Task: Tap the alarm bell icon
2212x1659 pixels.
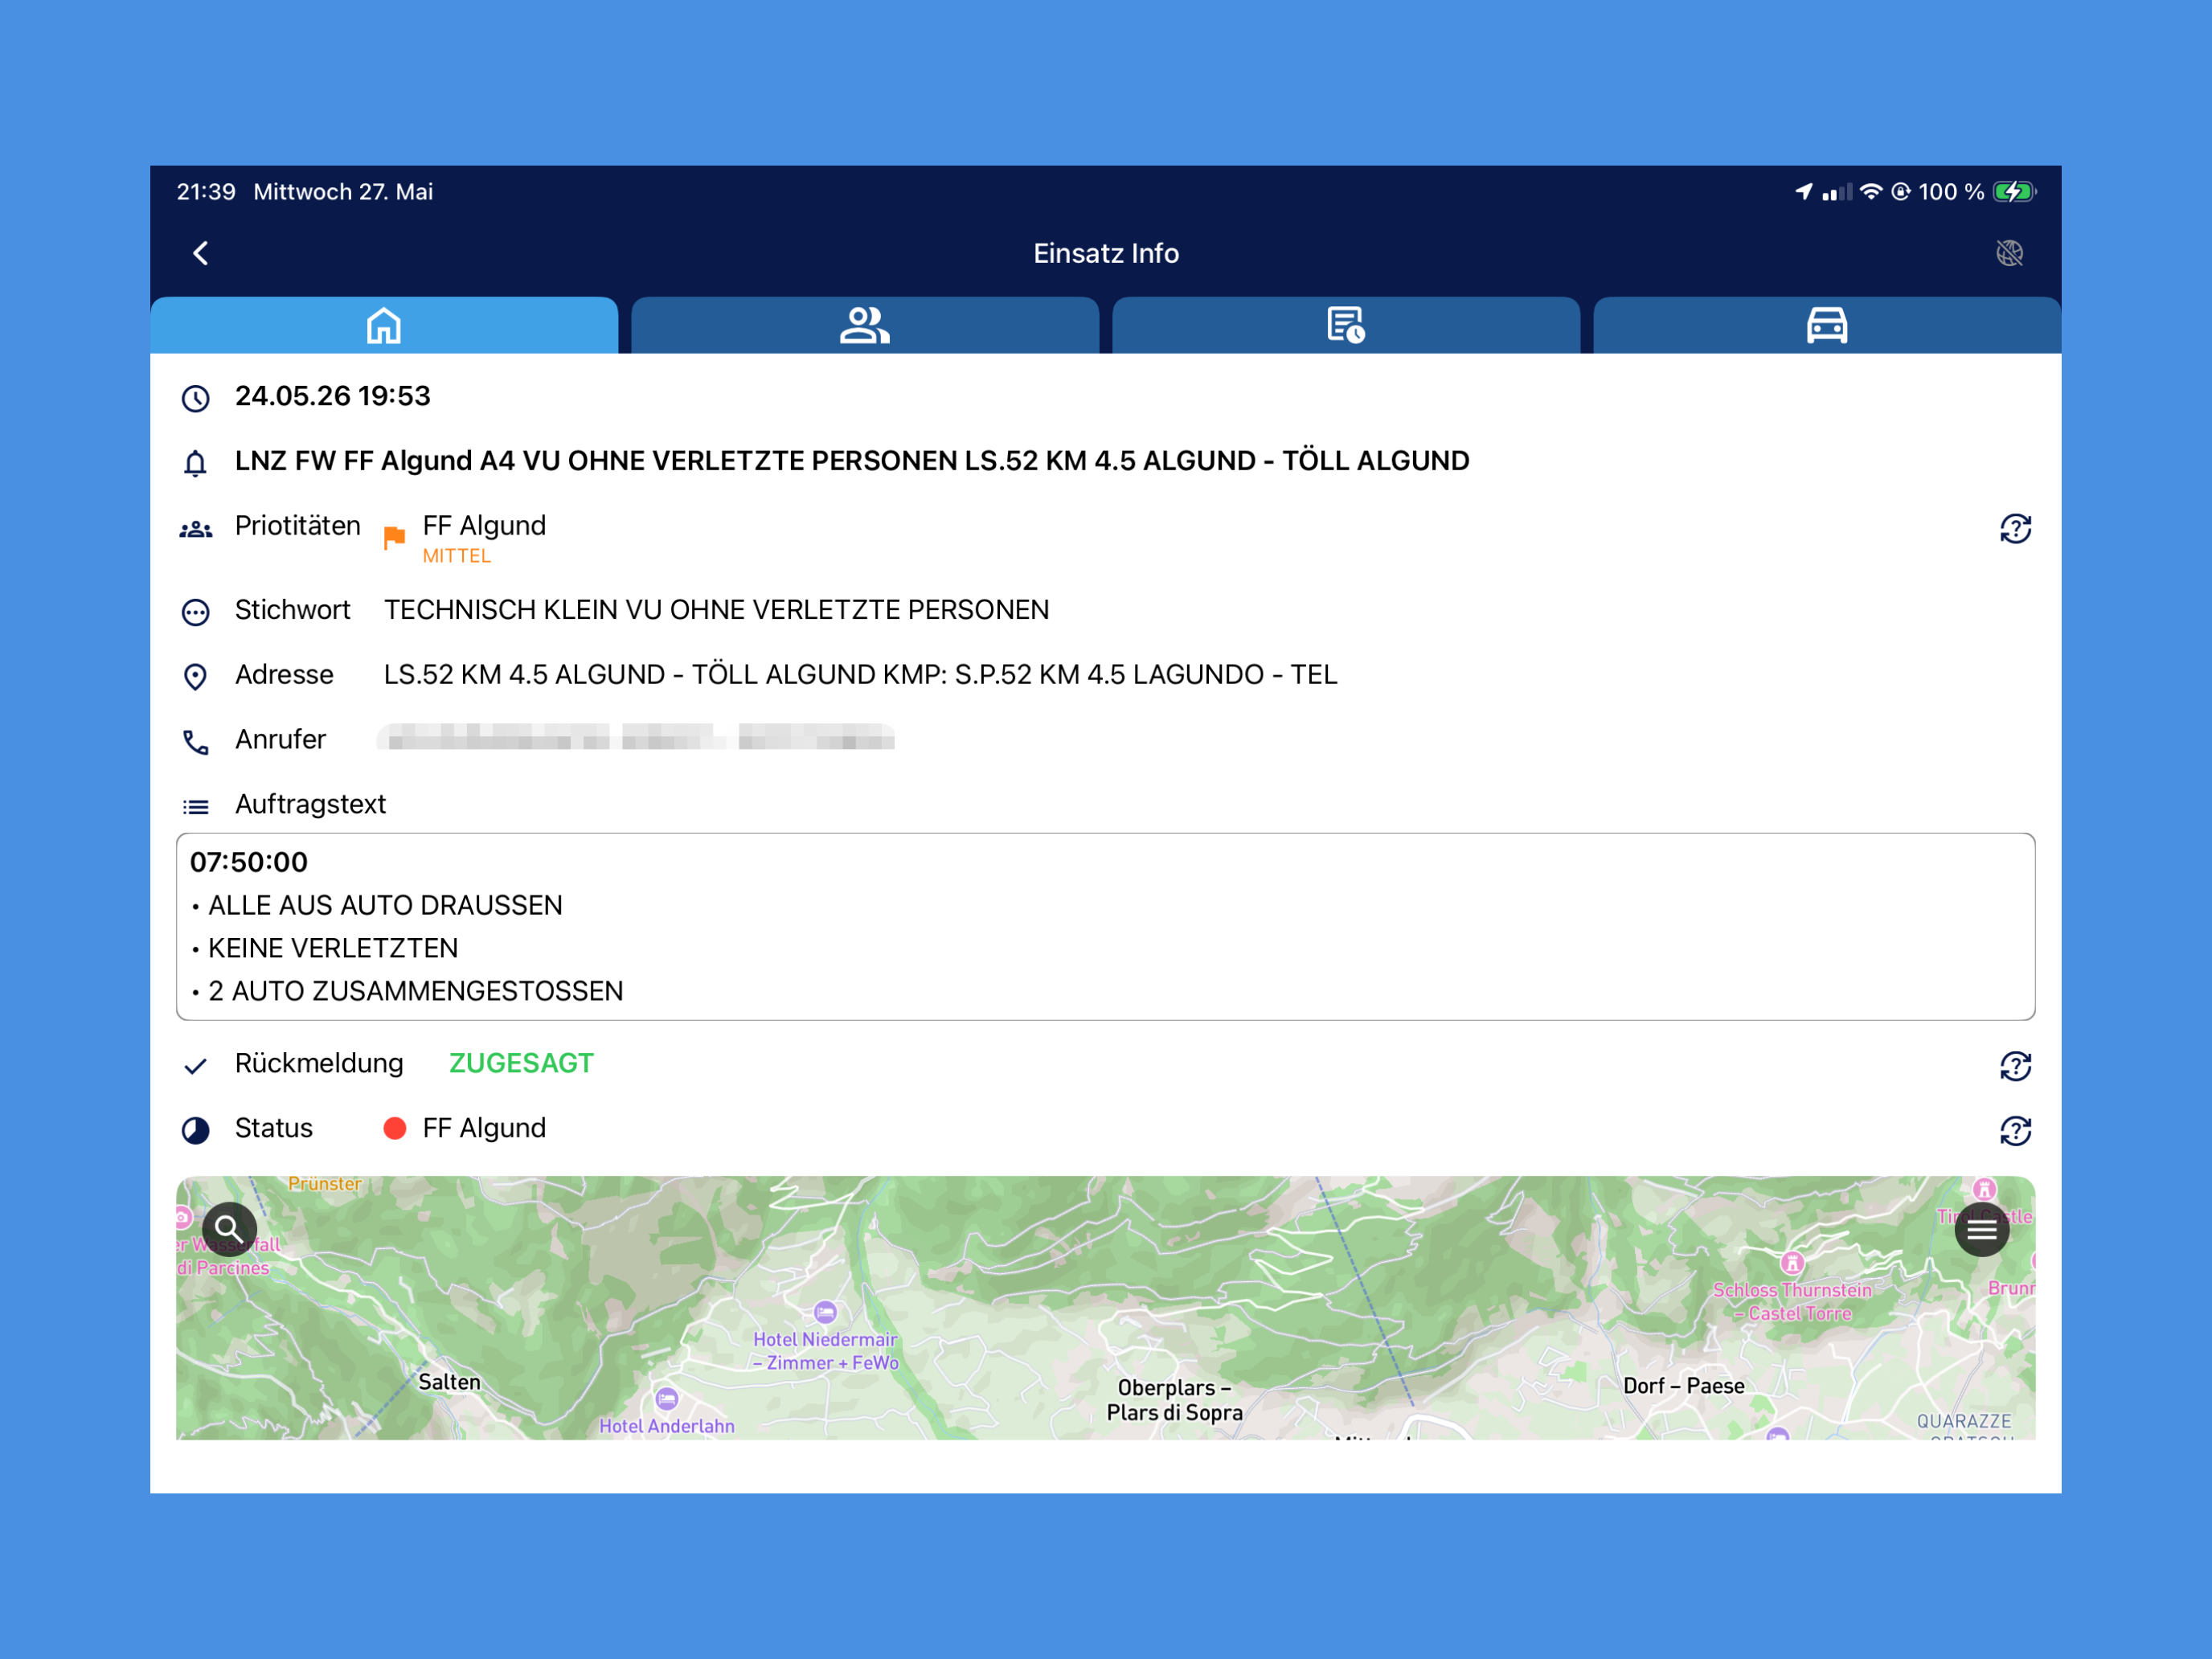Action: coord(196,463)
